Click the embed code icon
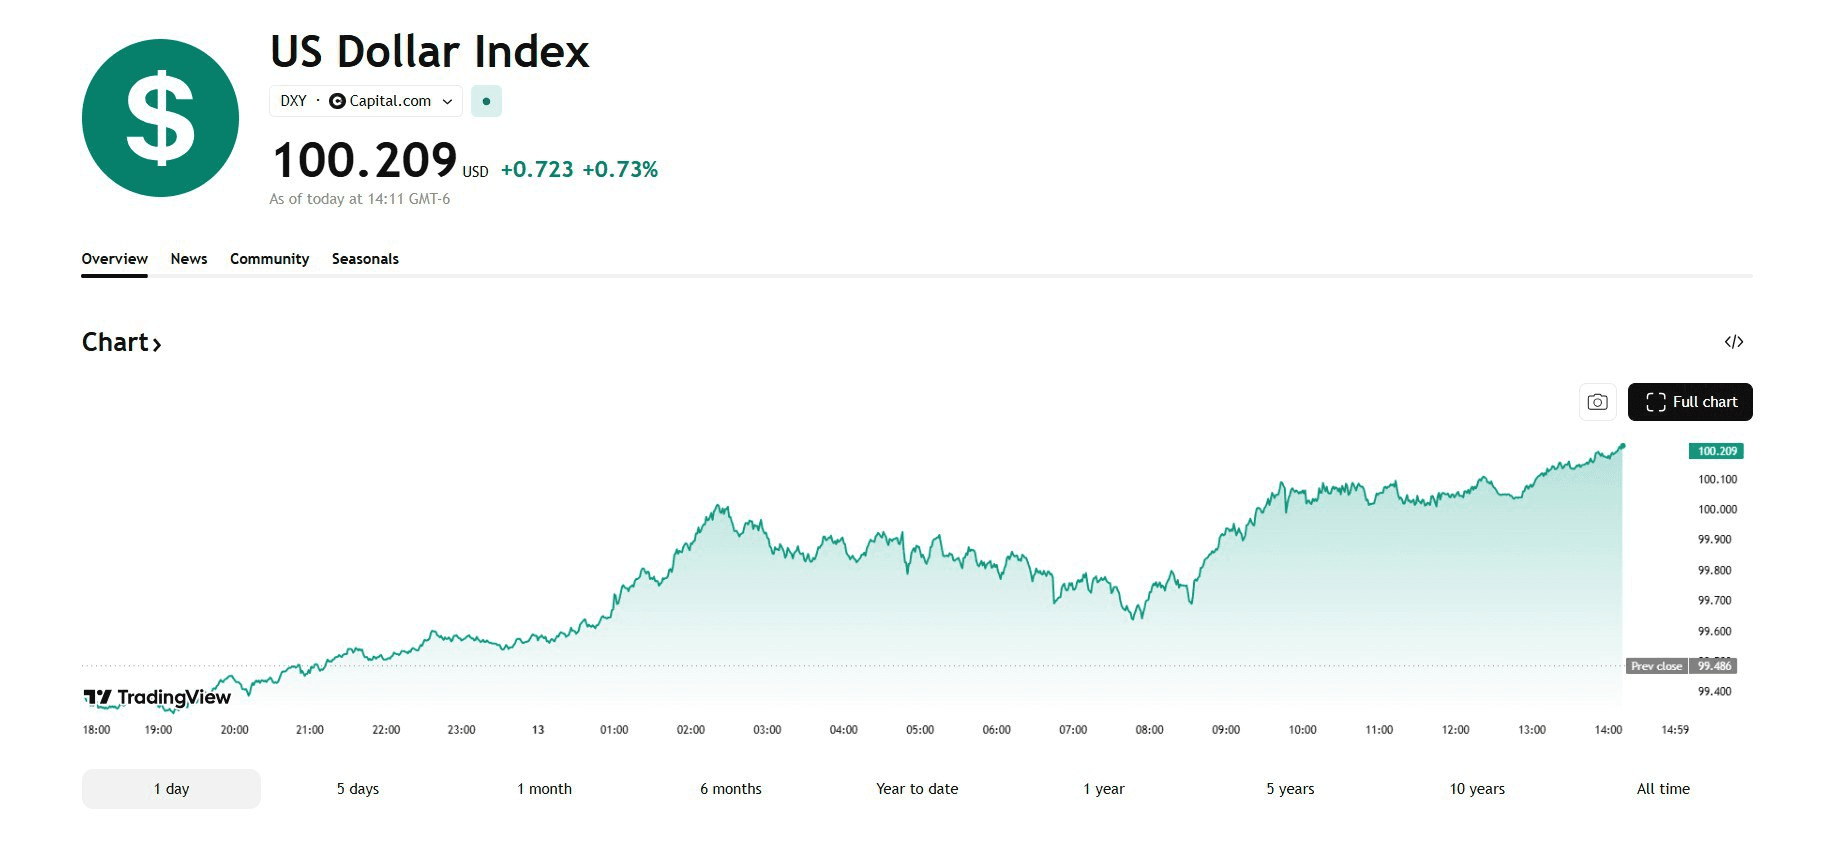Viewport: 1840px width, 847px height. pos(1733,342)
